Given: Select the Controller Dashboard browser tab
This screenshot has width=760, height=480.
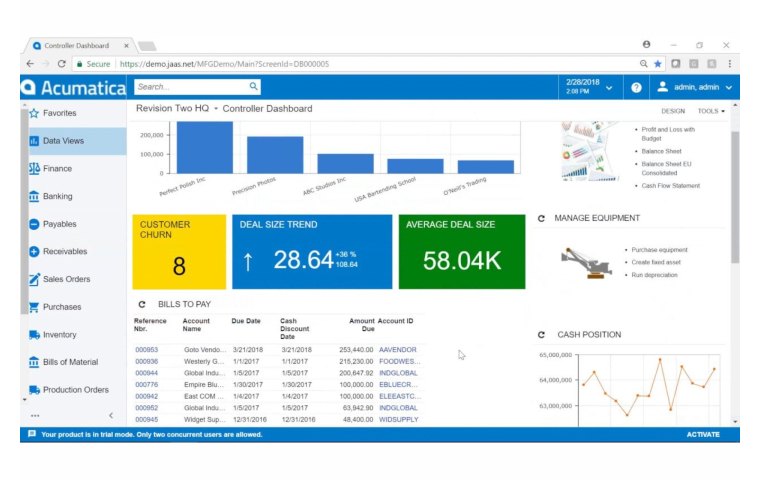Looking at the screenshot, I should (x=78, y=46).
